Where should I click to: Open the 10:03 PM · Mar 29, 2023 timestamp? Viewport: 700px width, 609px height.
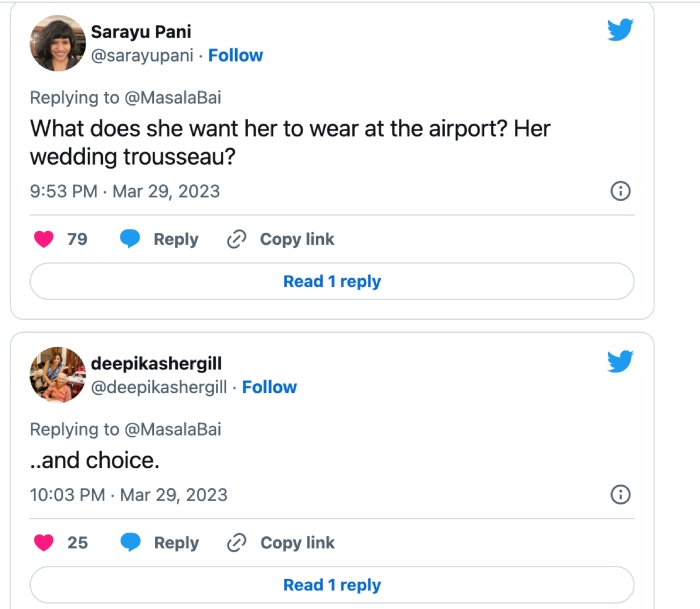tap(129, 494)
